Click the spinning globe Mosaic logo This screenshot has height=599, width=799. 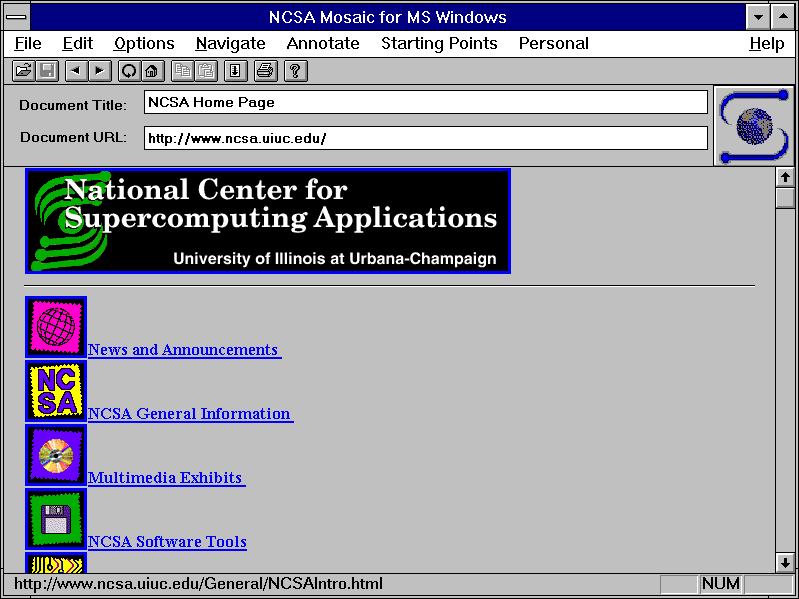coord(755,126)
